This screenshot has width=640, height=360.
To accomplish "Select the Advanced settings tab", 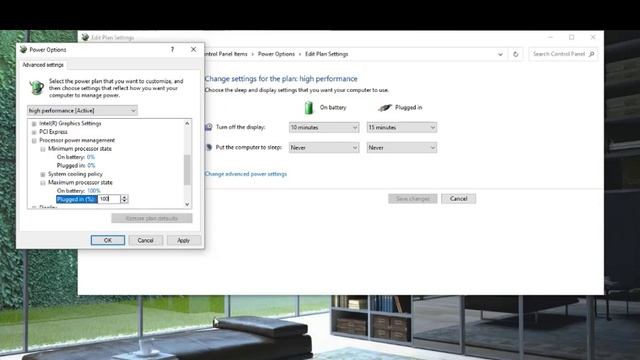I will (x=43, y=65).
